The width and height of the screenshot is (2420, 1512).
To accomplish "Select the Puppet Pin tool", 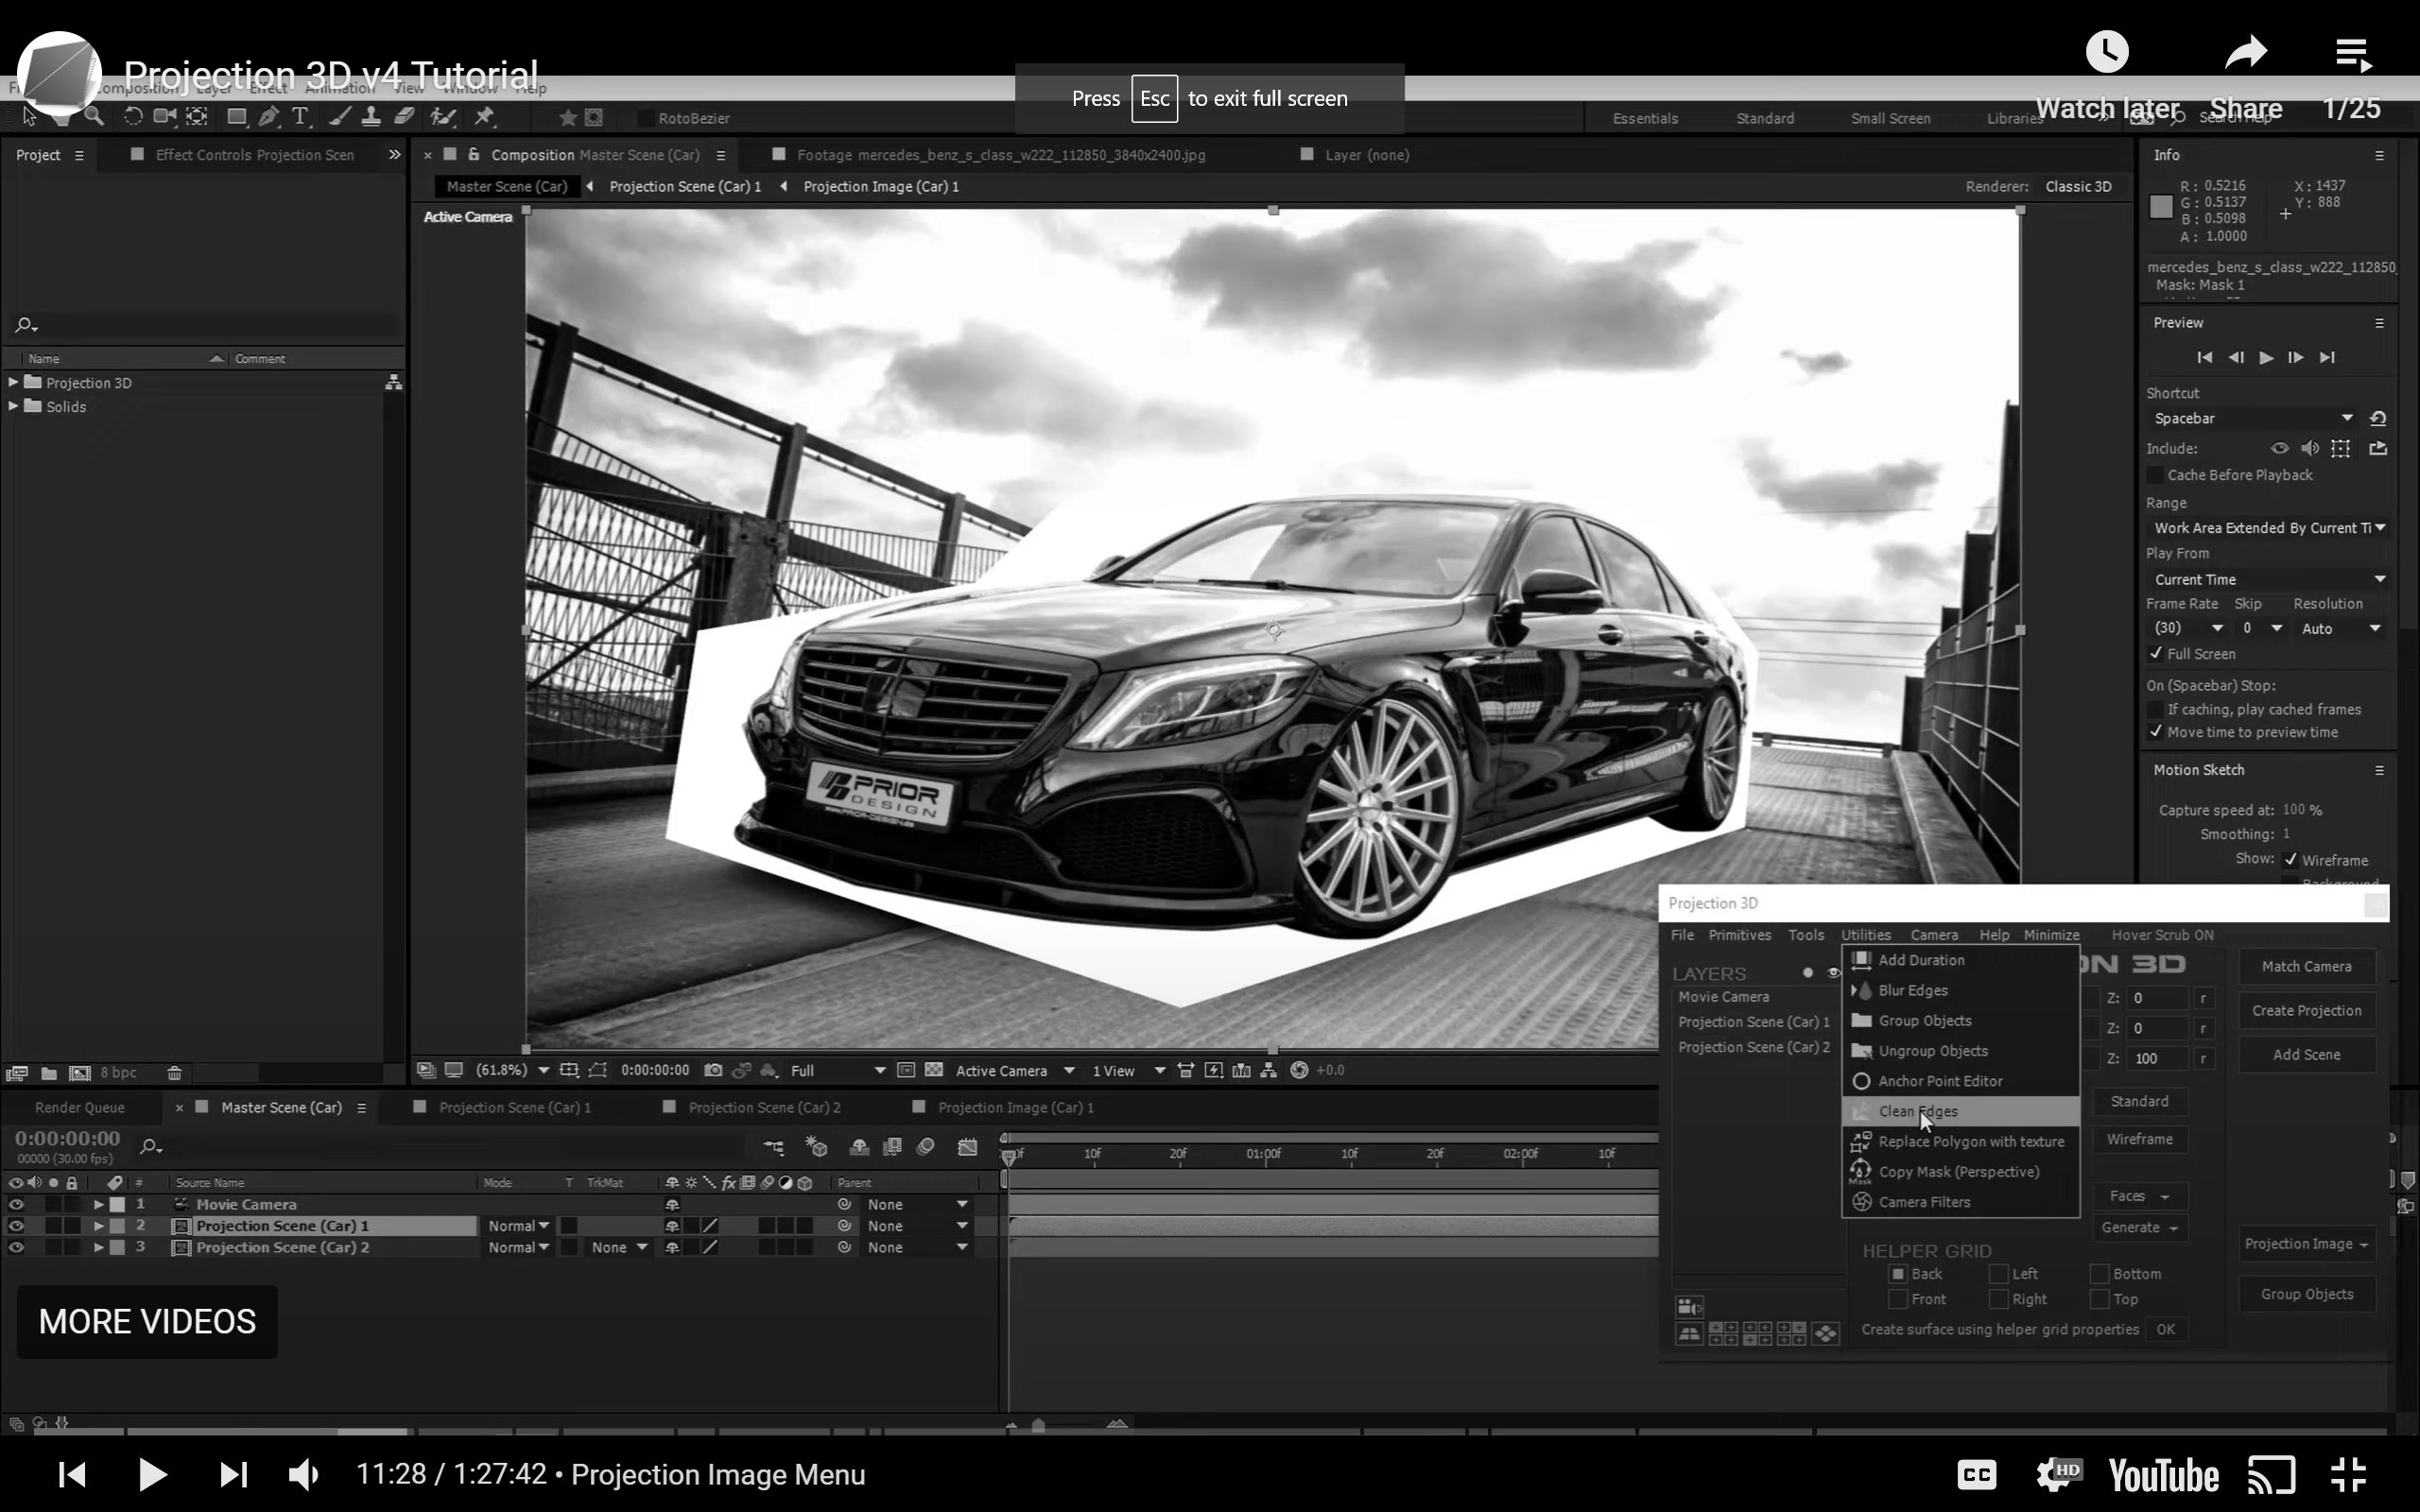I will point(485,117).
